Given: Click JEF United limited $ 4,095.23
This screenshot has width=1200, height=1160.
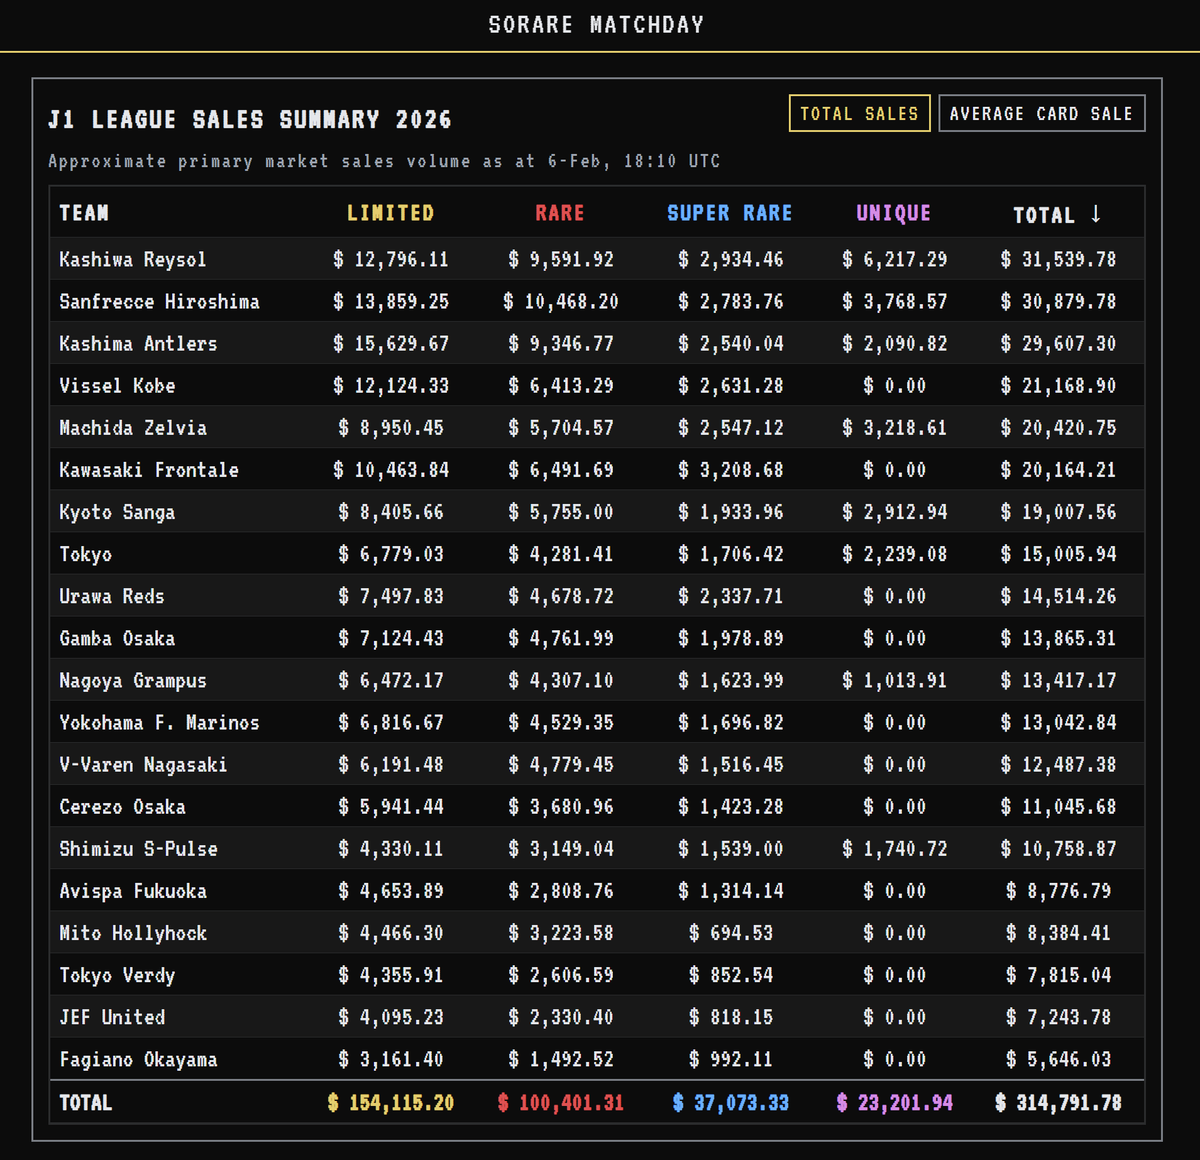Looking at the screenshot, I should [391, 1016].
